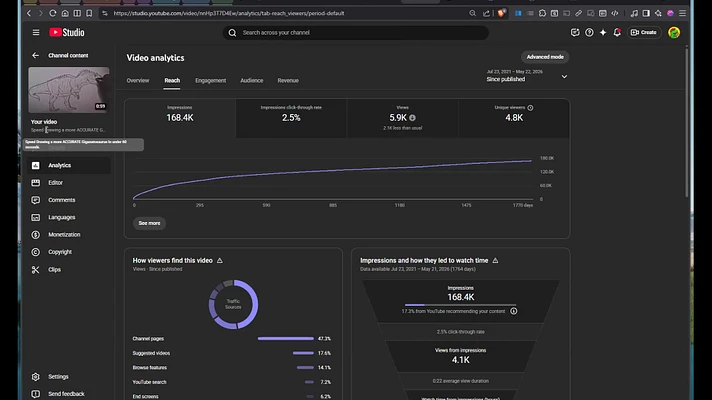The image size is (712, 400).
Task: Click the Views from impressions 4.1K value
Action: point(460,360)
